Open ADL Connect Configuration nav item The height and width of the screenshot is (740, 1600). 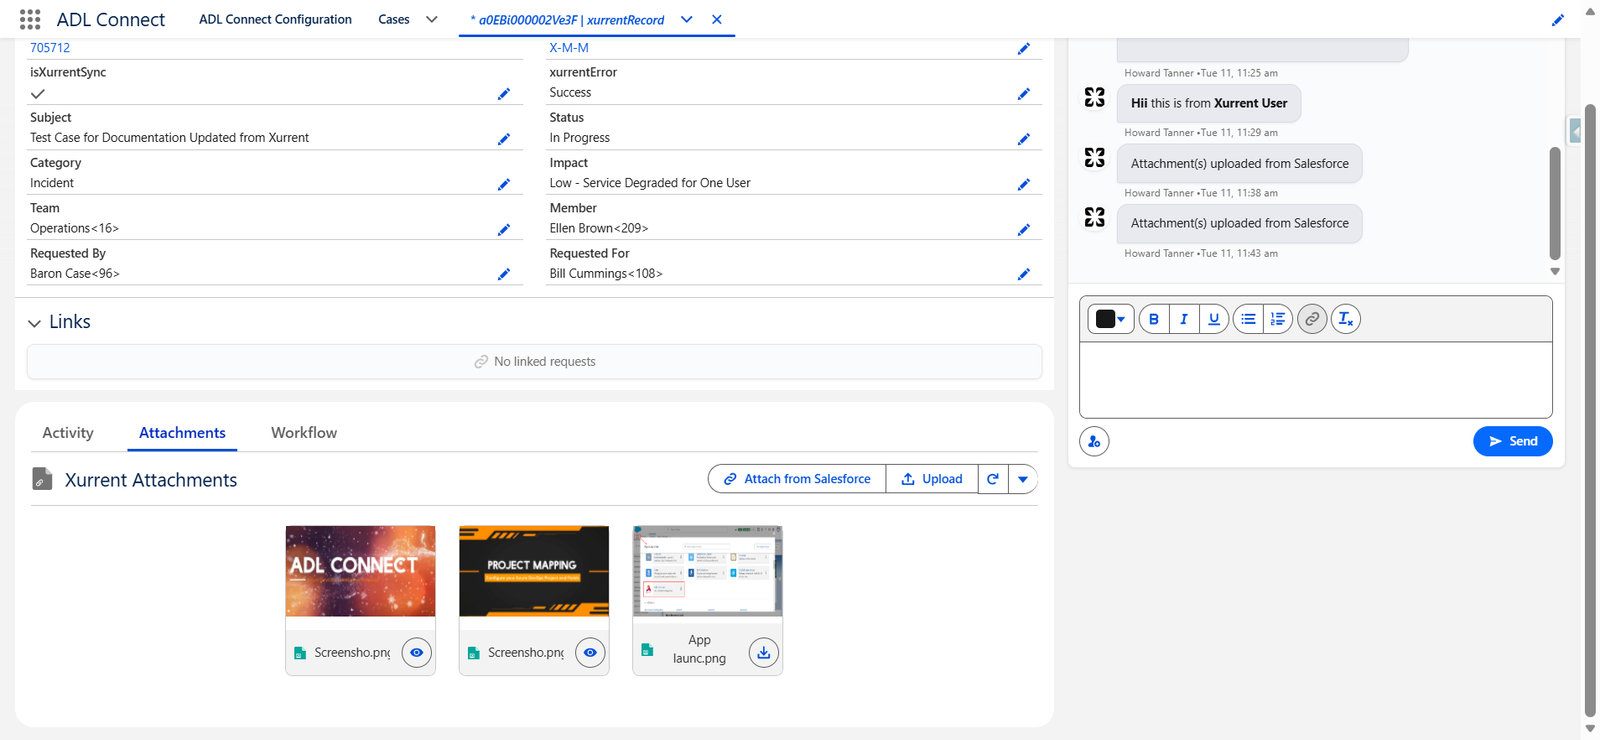point(275,19)
